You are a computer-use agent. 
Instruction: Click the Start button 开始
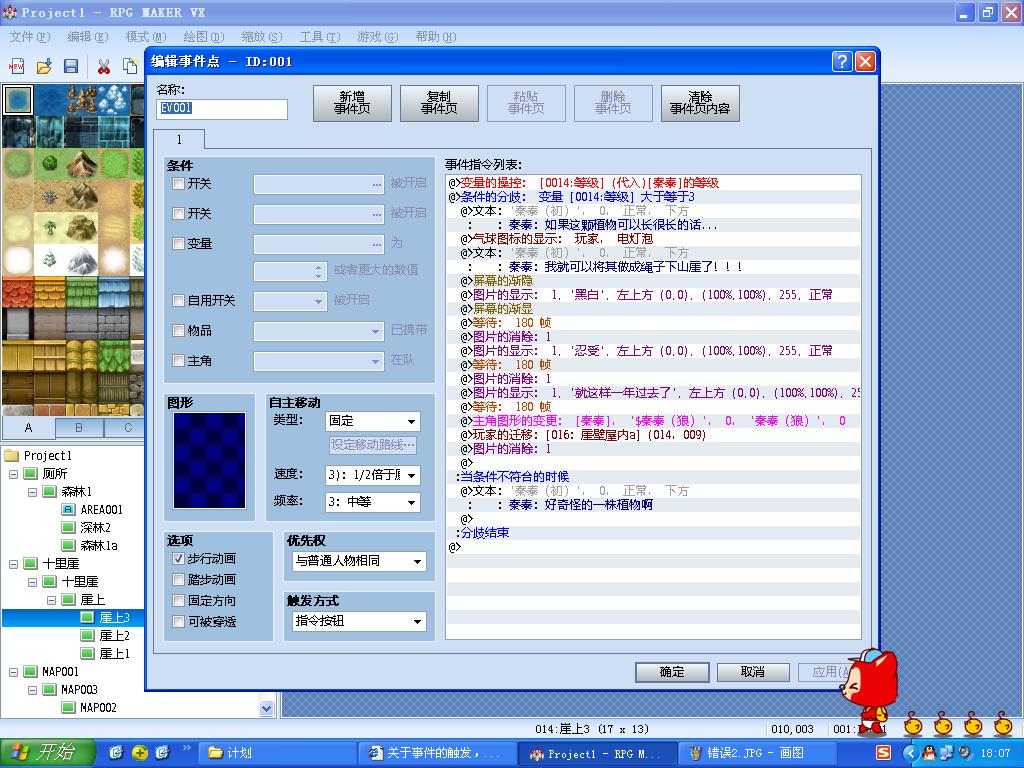pos(48,752)
